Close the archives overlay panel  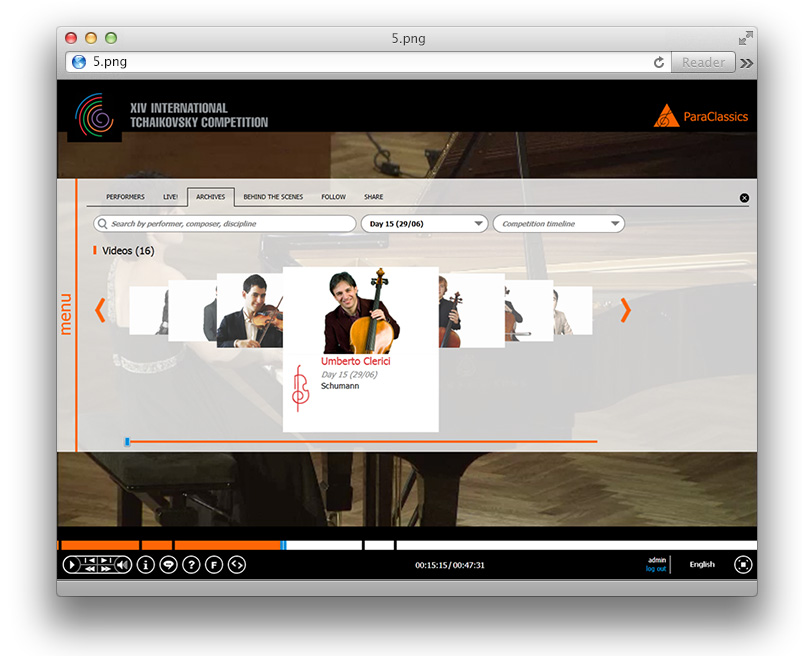(744, 198)
